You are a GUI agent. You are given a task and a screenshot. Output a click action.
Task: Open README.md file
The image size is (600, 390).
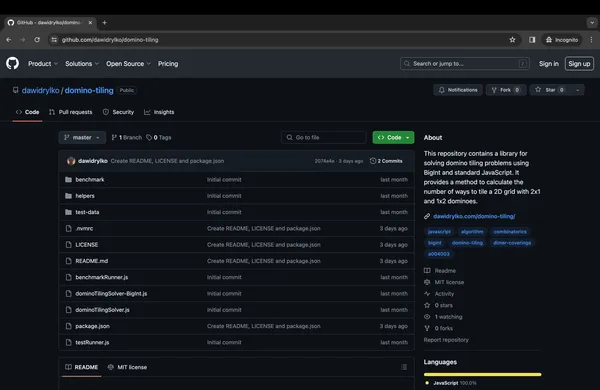92,261
